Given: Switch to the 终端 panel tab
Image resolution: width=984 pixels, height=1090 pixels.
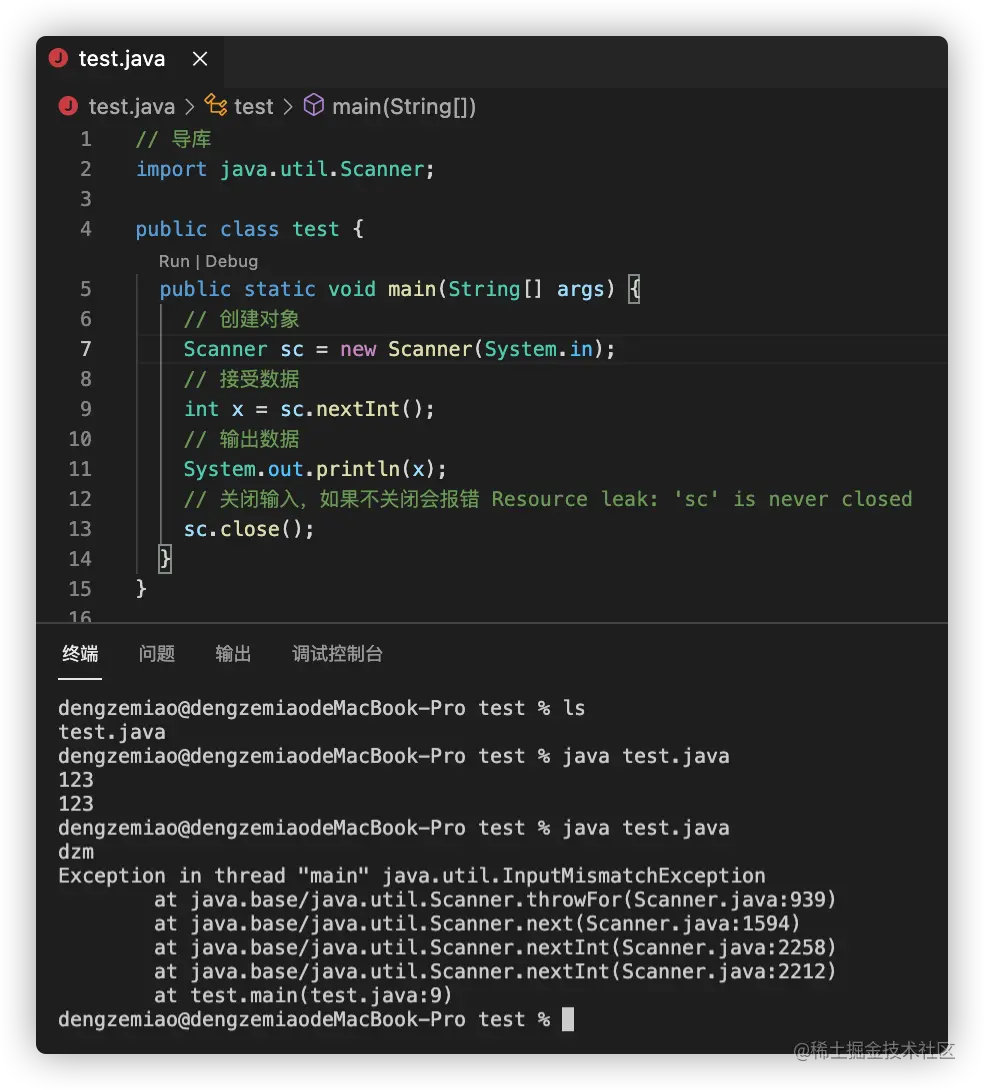Looking at the screenshot, I should (80, 654).
